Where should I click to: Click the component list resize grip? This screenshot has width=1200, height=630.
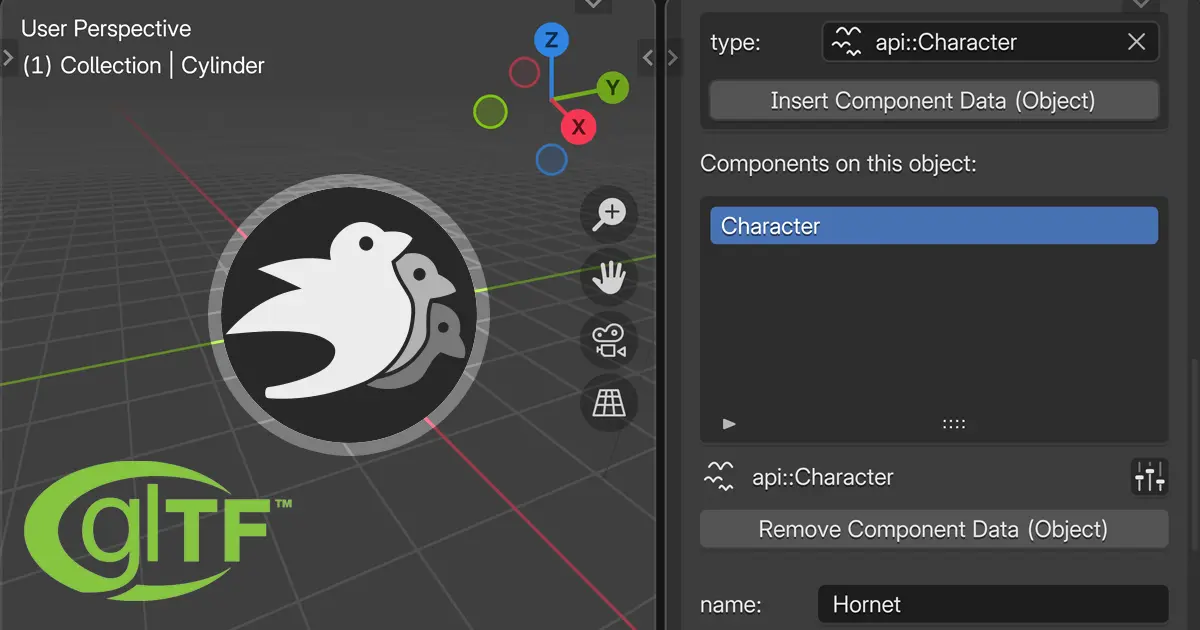pos(953,424)
